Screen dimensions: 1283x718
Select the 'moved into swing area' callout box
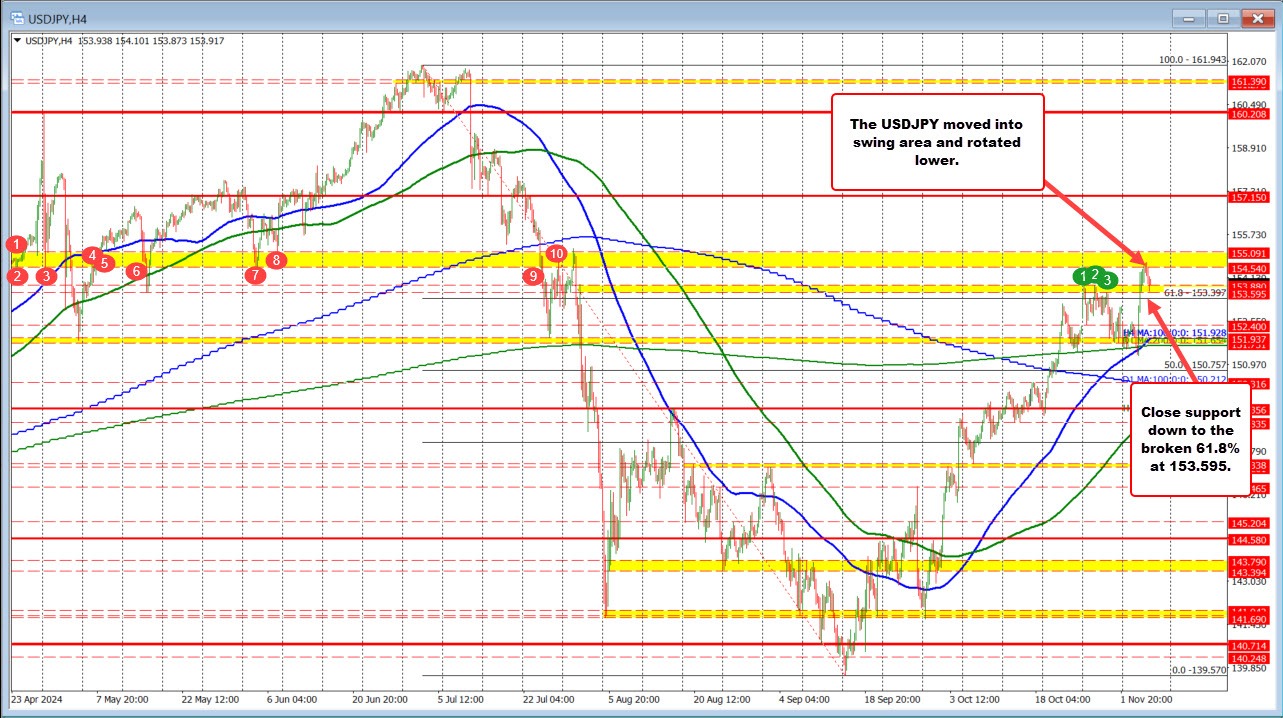click(937, 142)
